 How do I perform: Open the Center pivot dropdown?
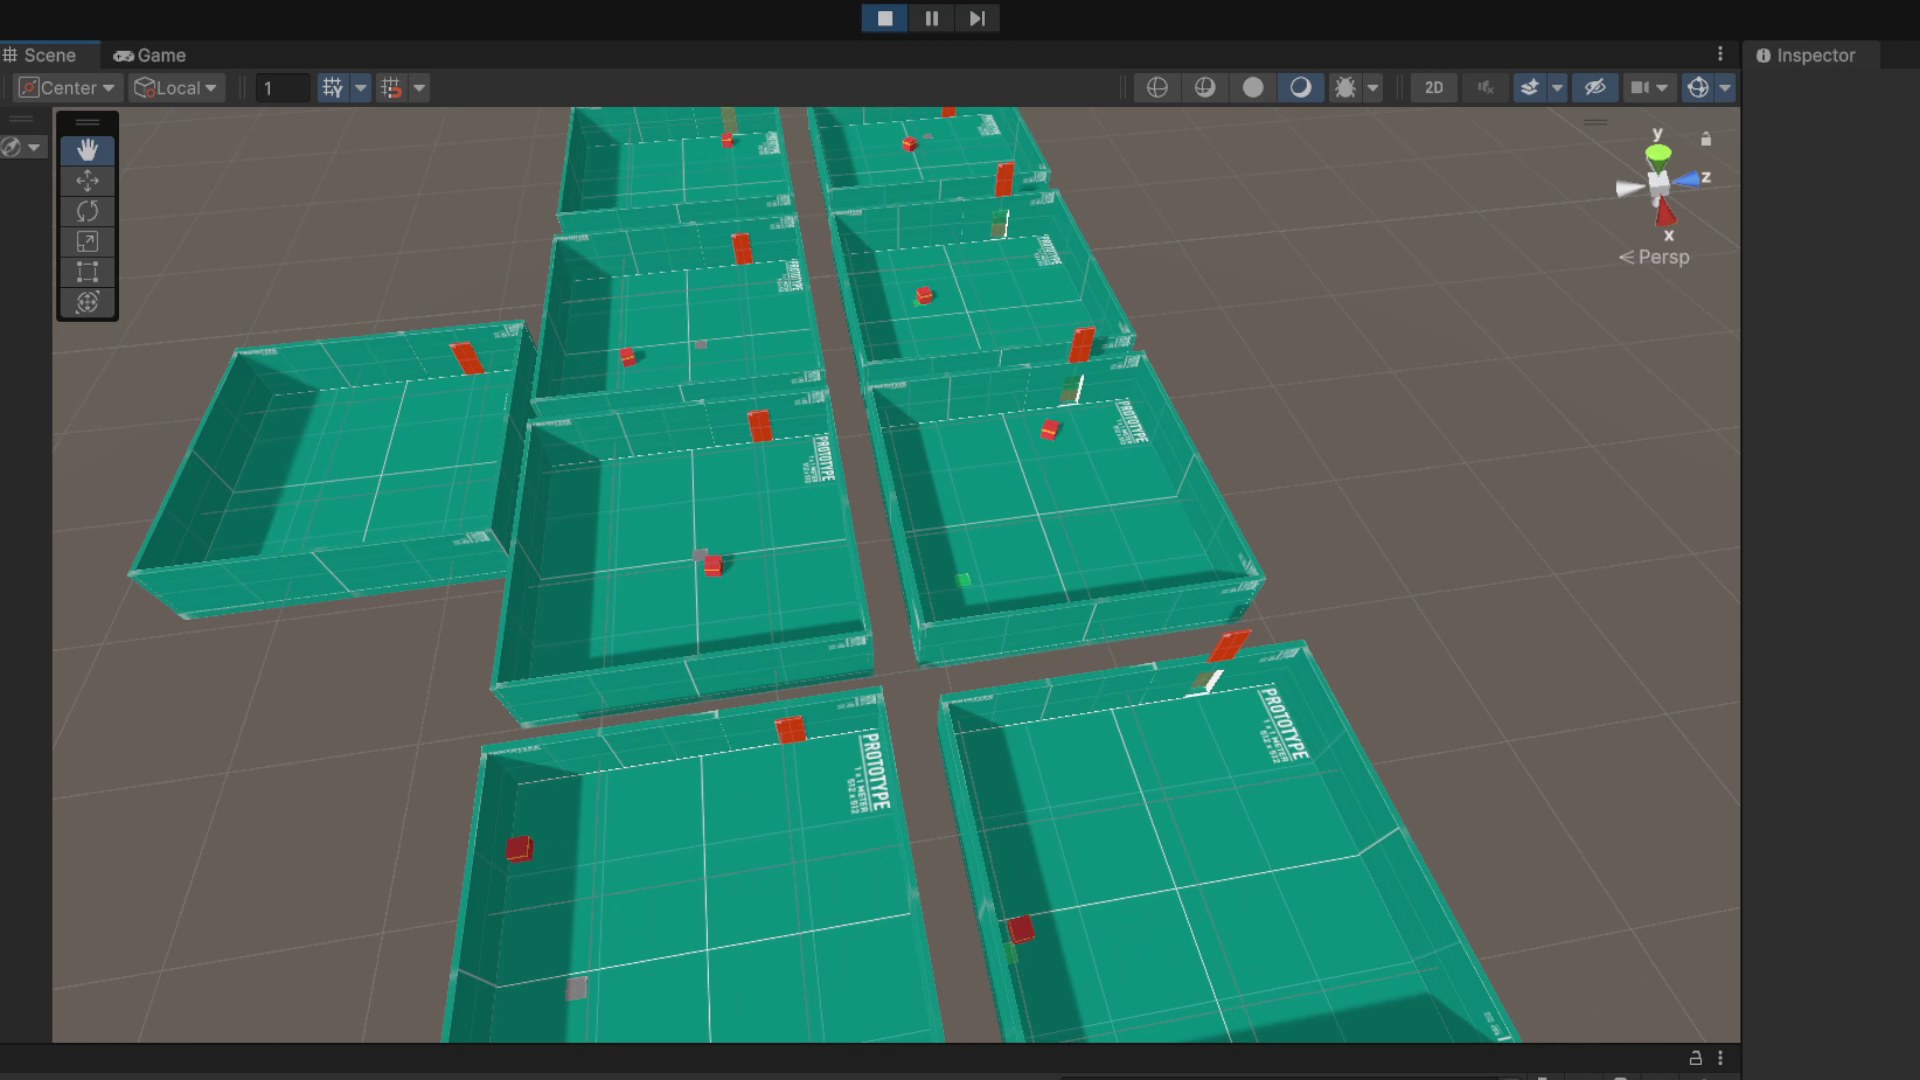point(68,88)
